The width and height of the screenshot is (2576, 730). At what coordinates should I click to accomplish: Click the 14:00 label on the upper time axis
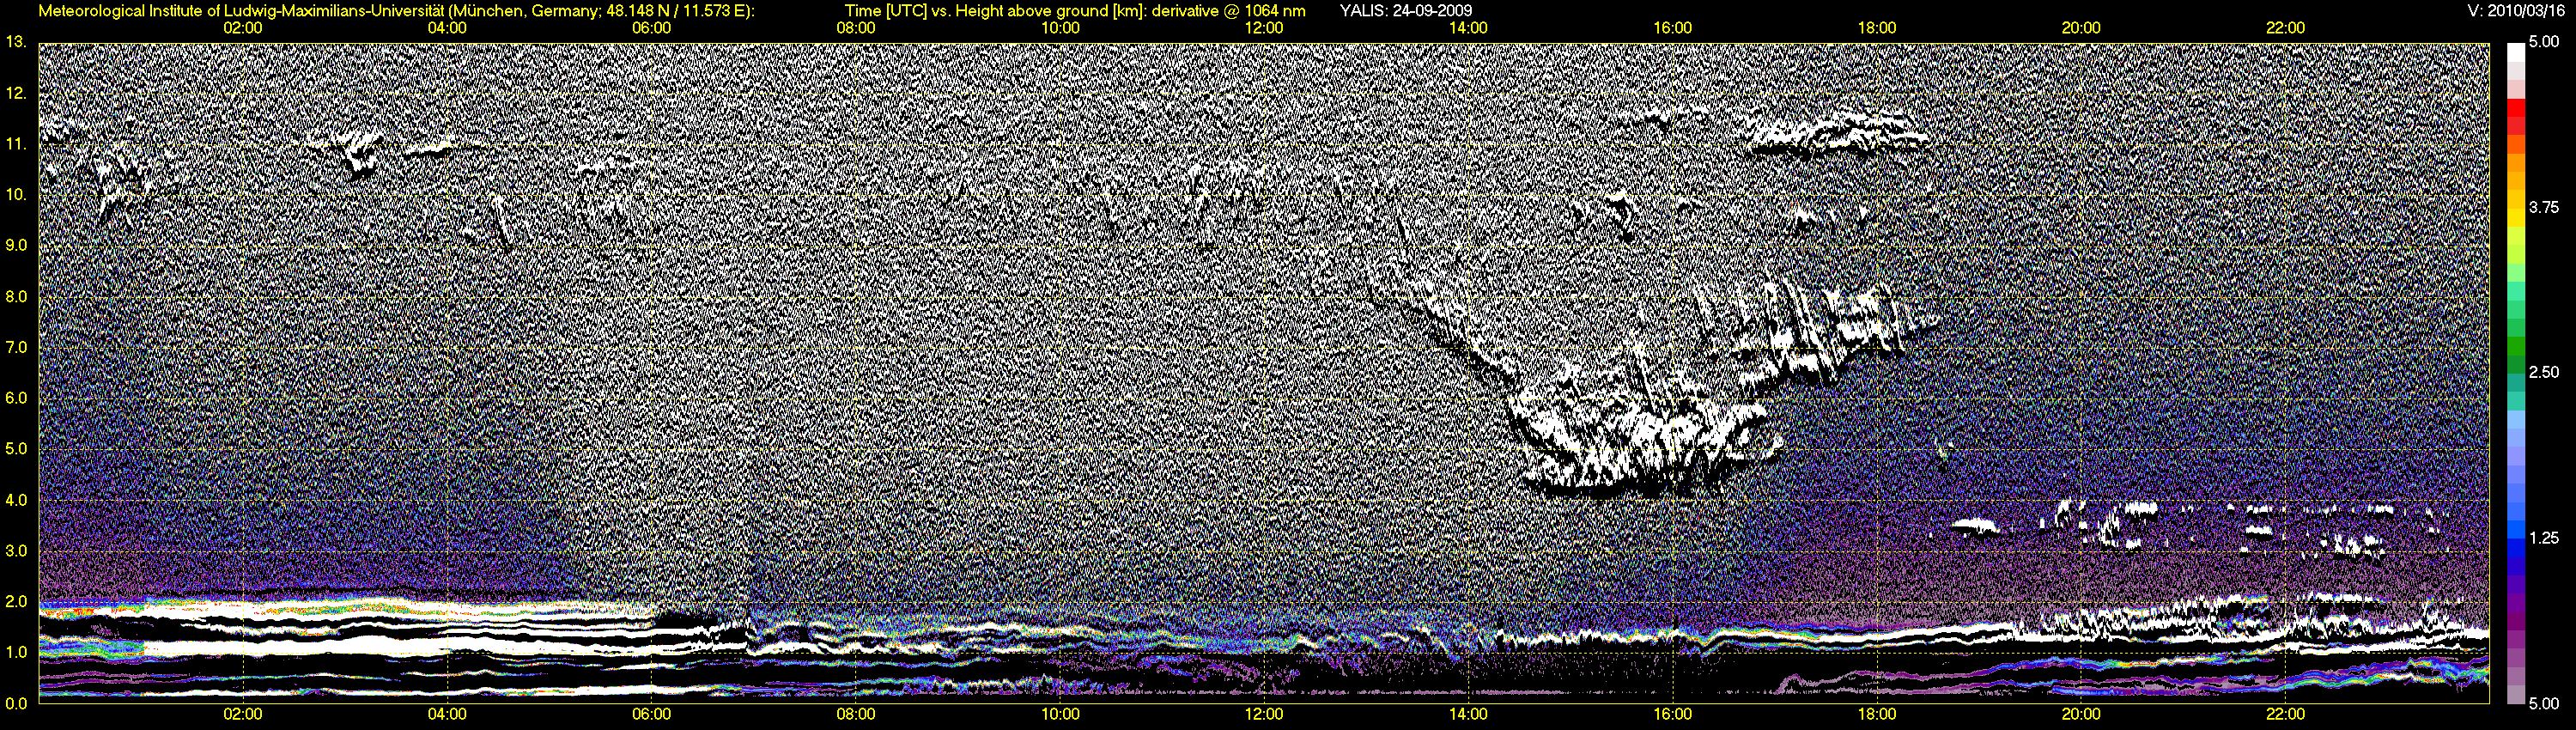click(x=1468, y=28)
